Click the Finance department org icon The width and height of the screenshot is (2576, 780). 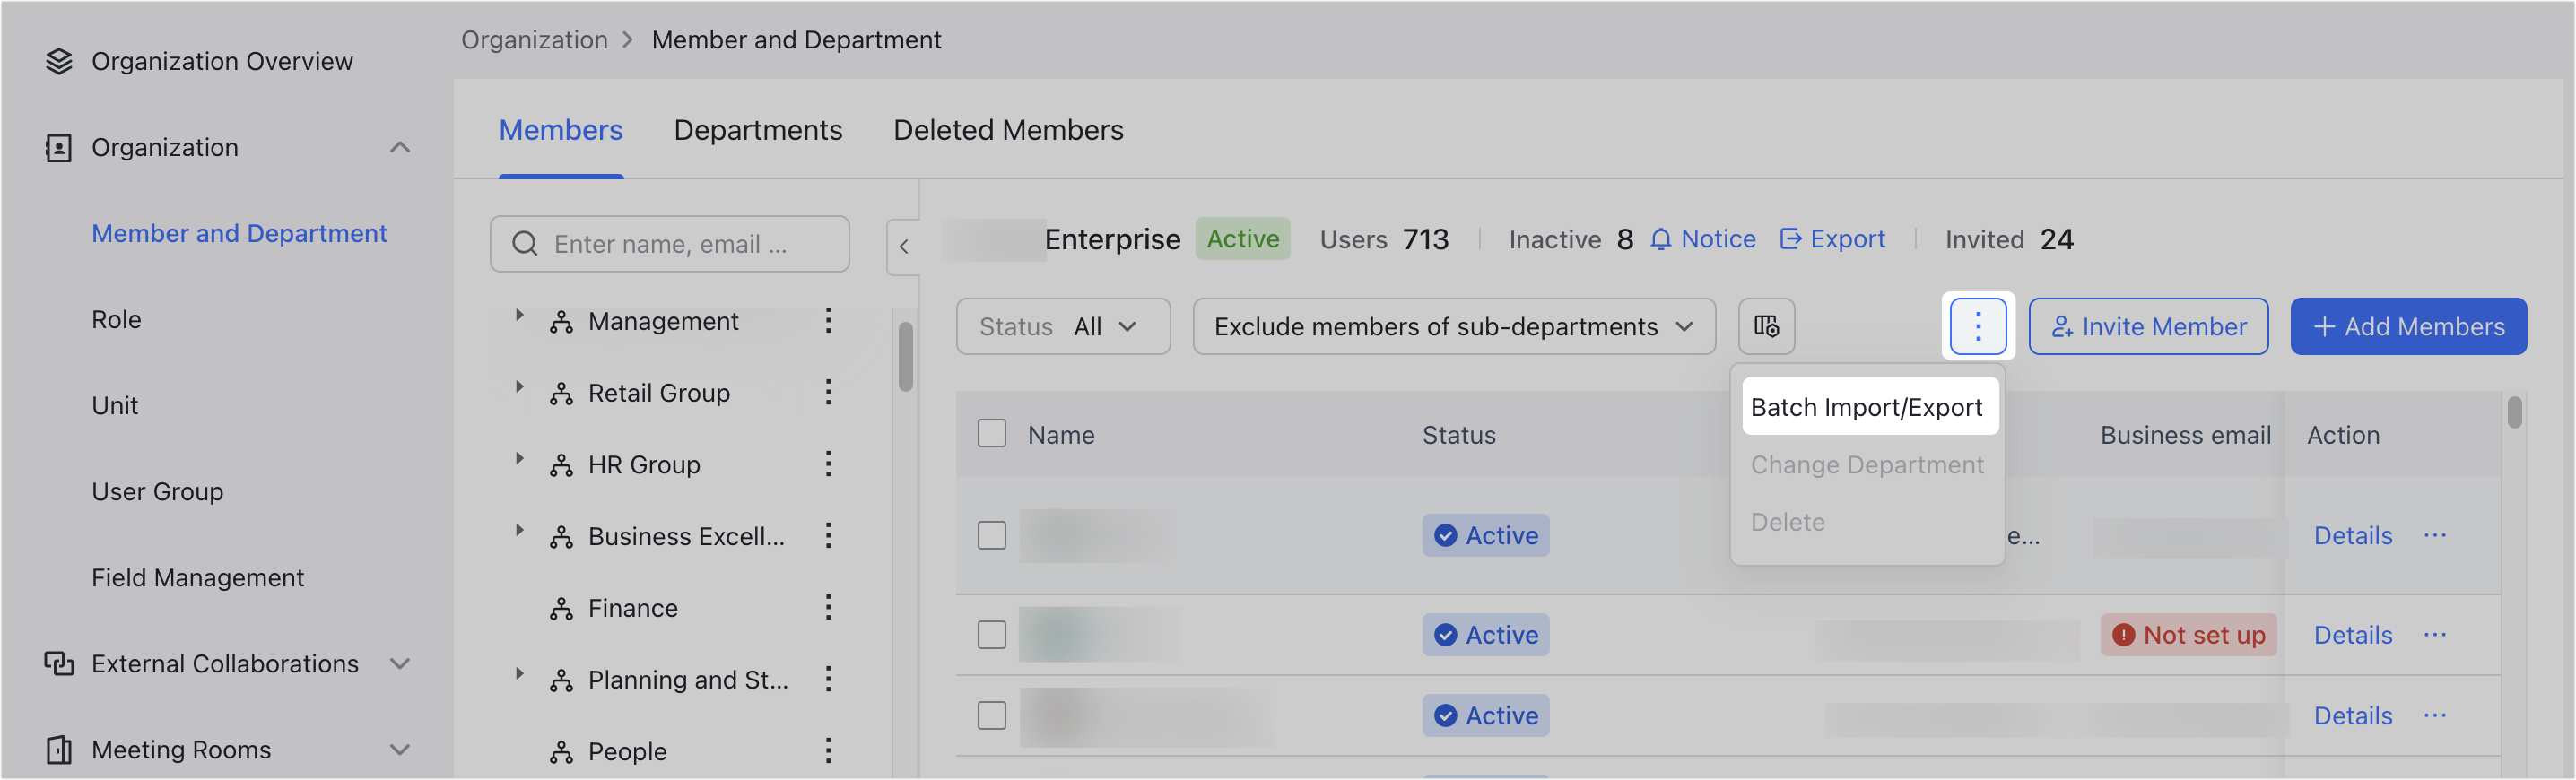coord(561,609)
